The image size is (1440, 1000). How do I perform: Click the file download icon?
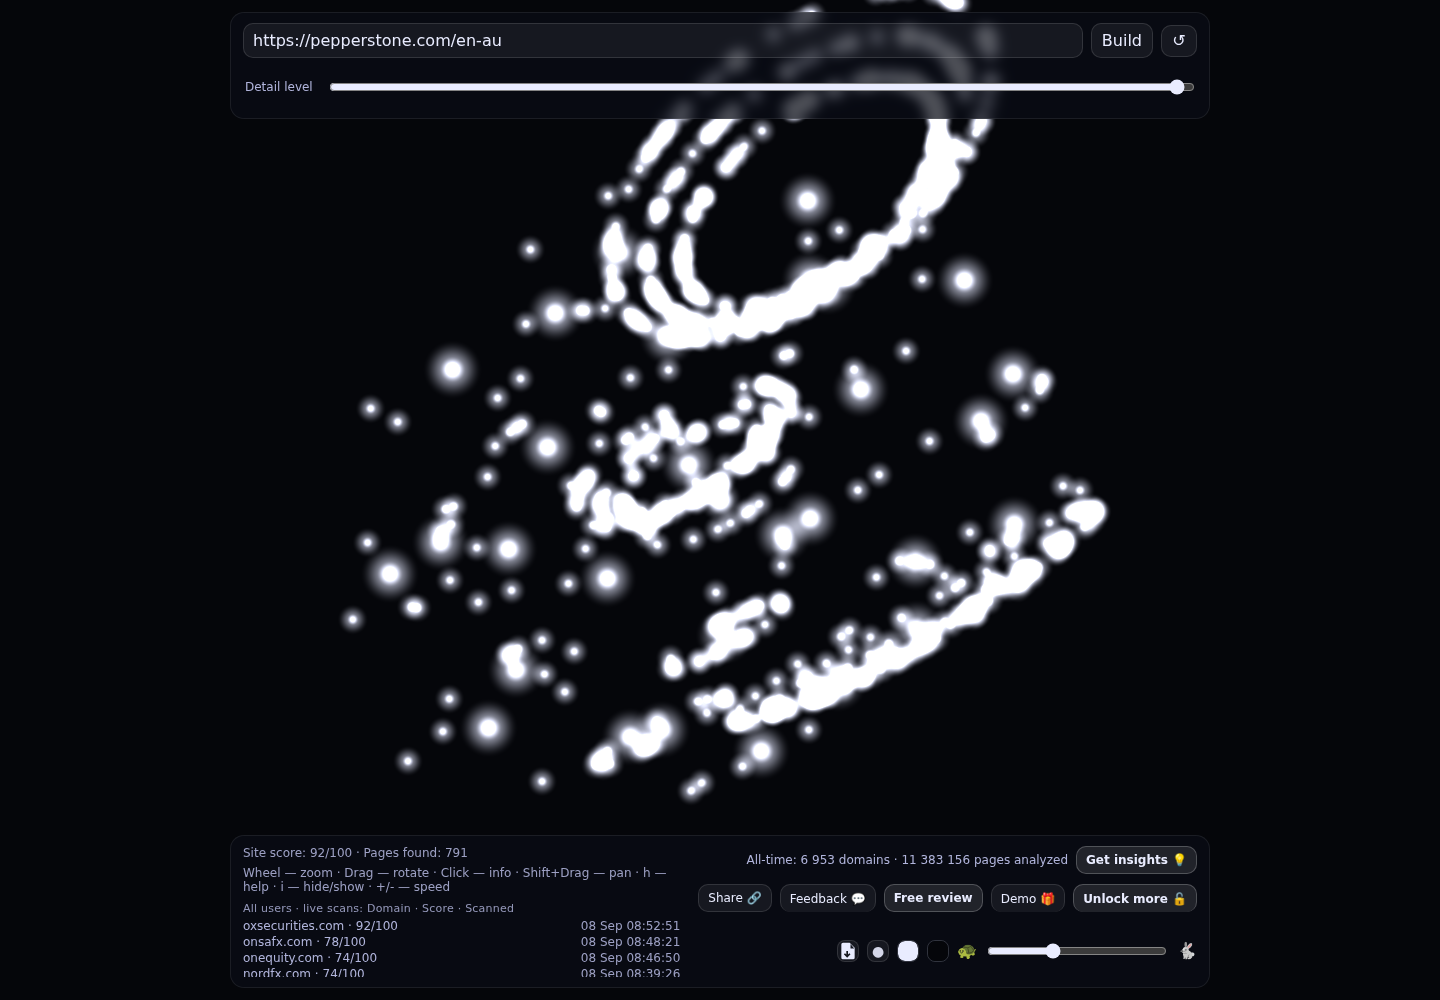click(x=848, y=951)
